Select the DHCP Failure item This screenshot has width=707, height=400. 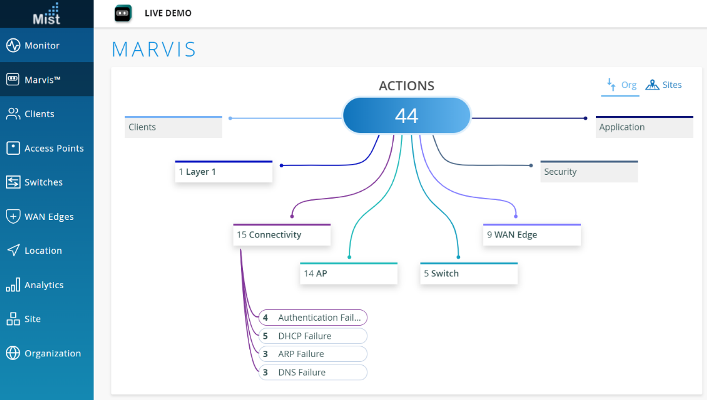pyautogui.click(x=312, y=336)
